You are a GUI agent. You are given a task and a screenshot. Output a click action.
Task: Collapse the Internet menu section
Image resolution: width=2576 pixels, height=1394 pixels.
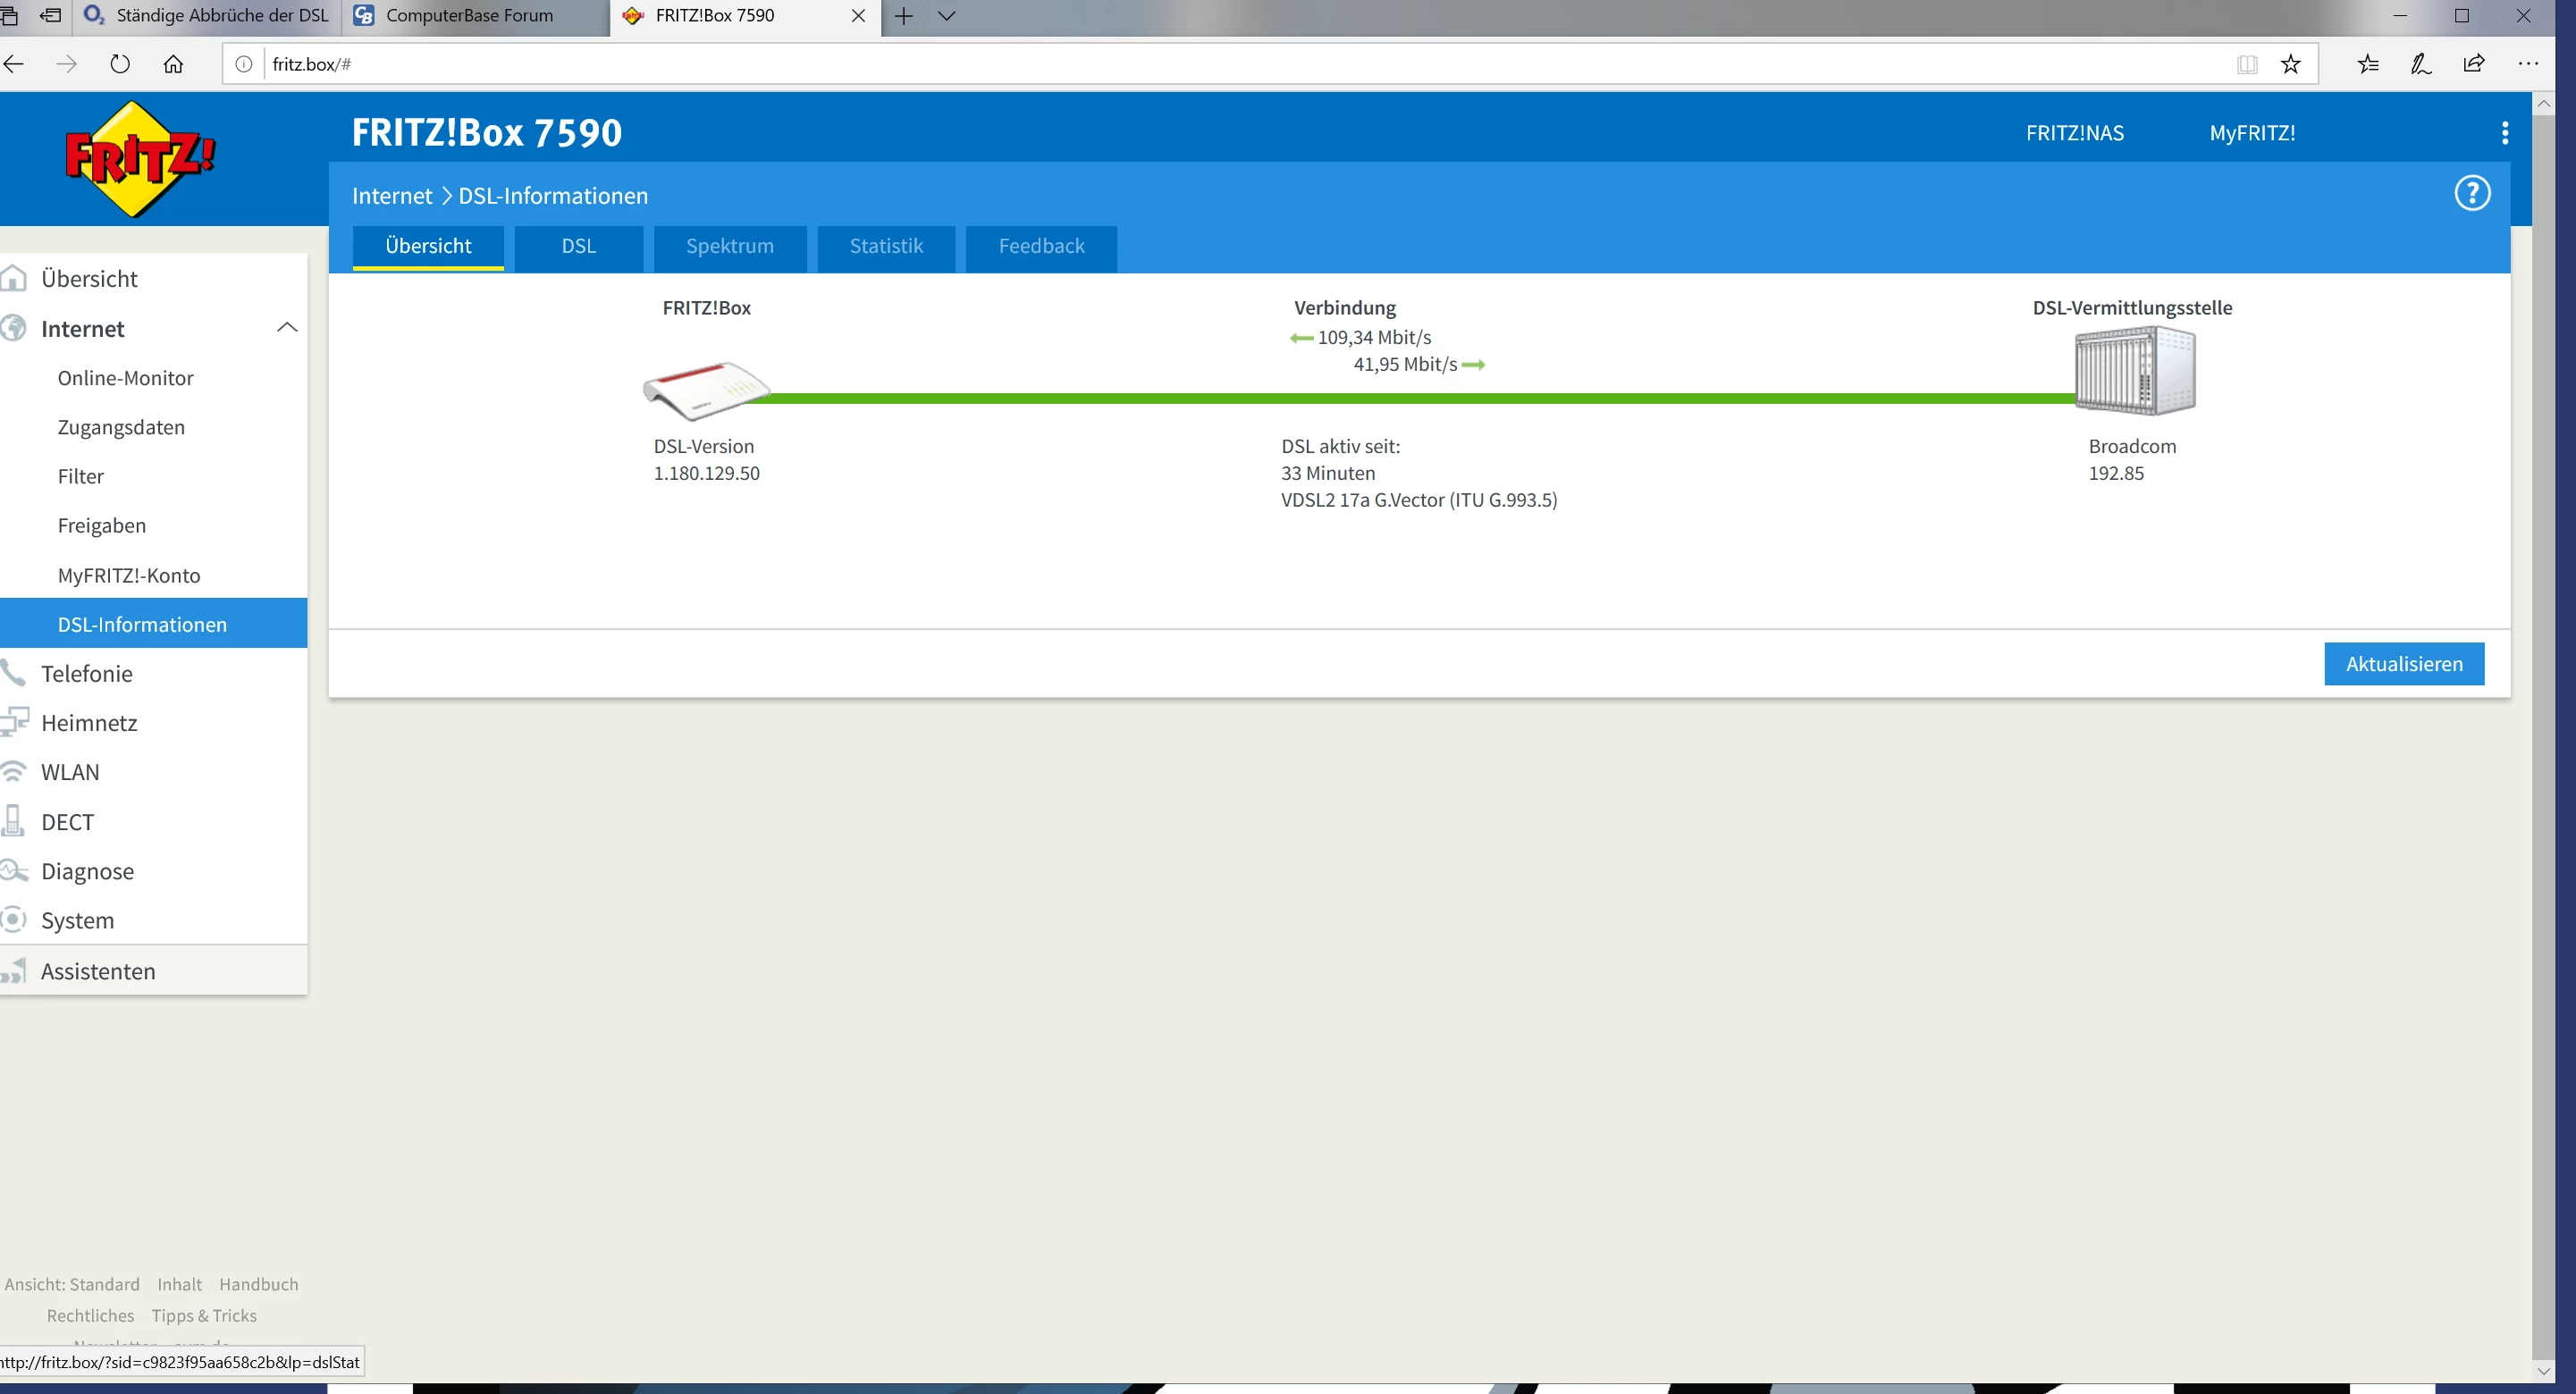coord(287,328)
